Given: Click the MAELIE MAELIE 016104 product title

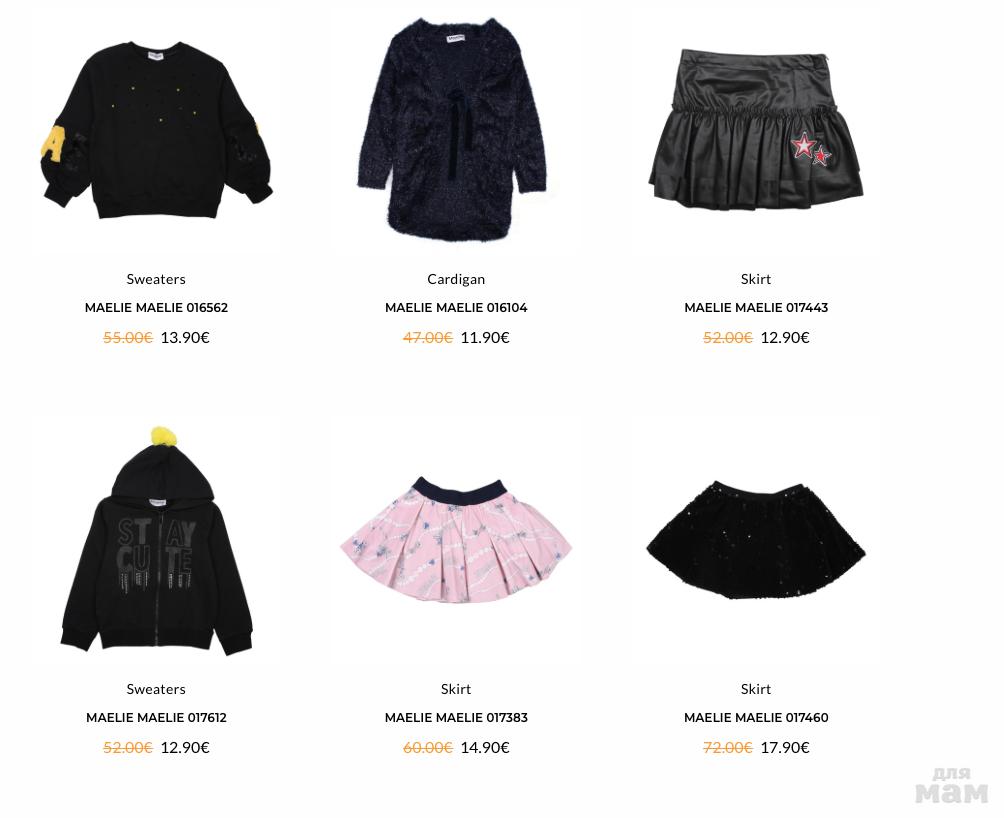Looking at the screenshot, I should point(456,307).
